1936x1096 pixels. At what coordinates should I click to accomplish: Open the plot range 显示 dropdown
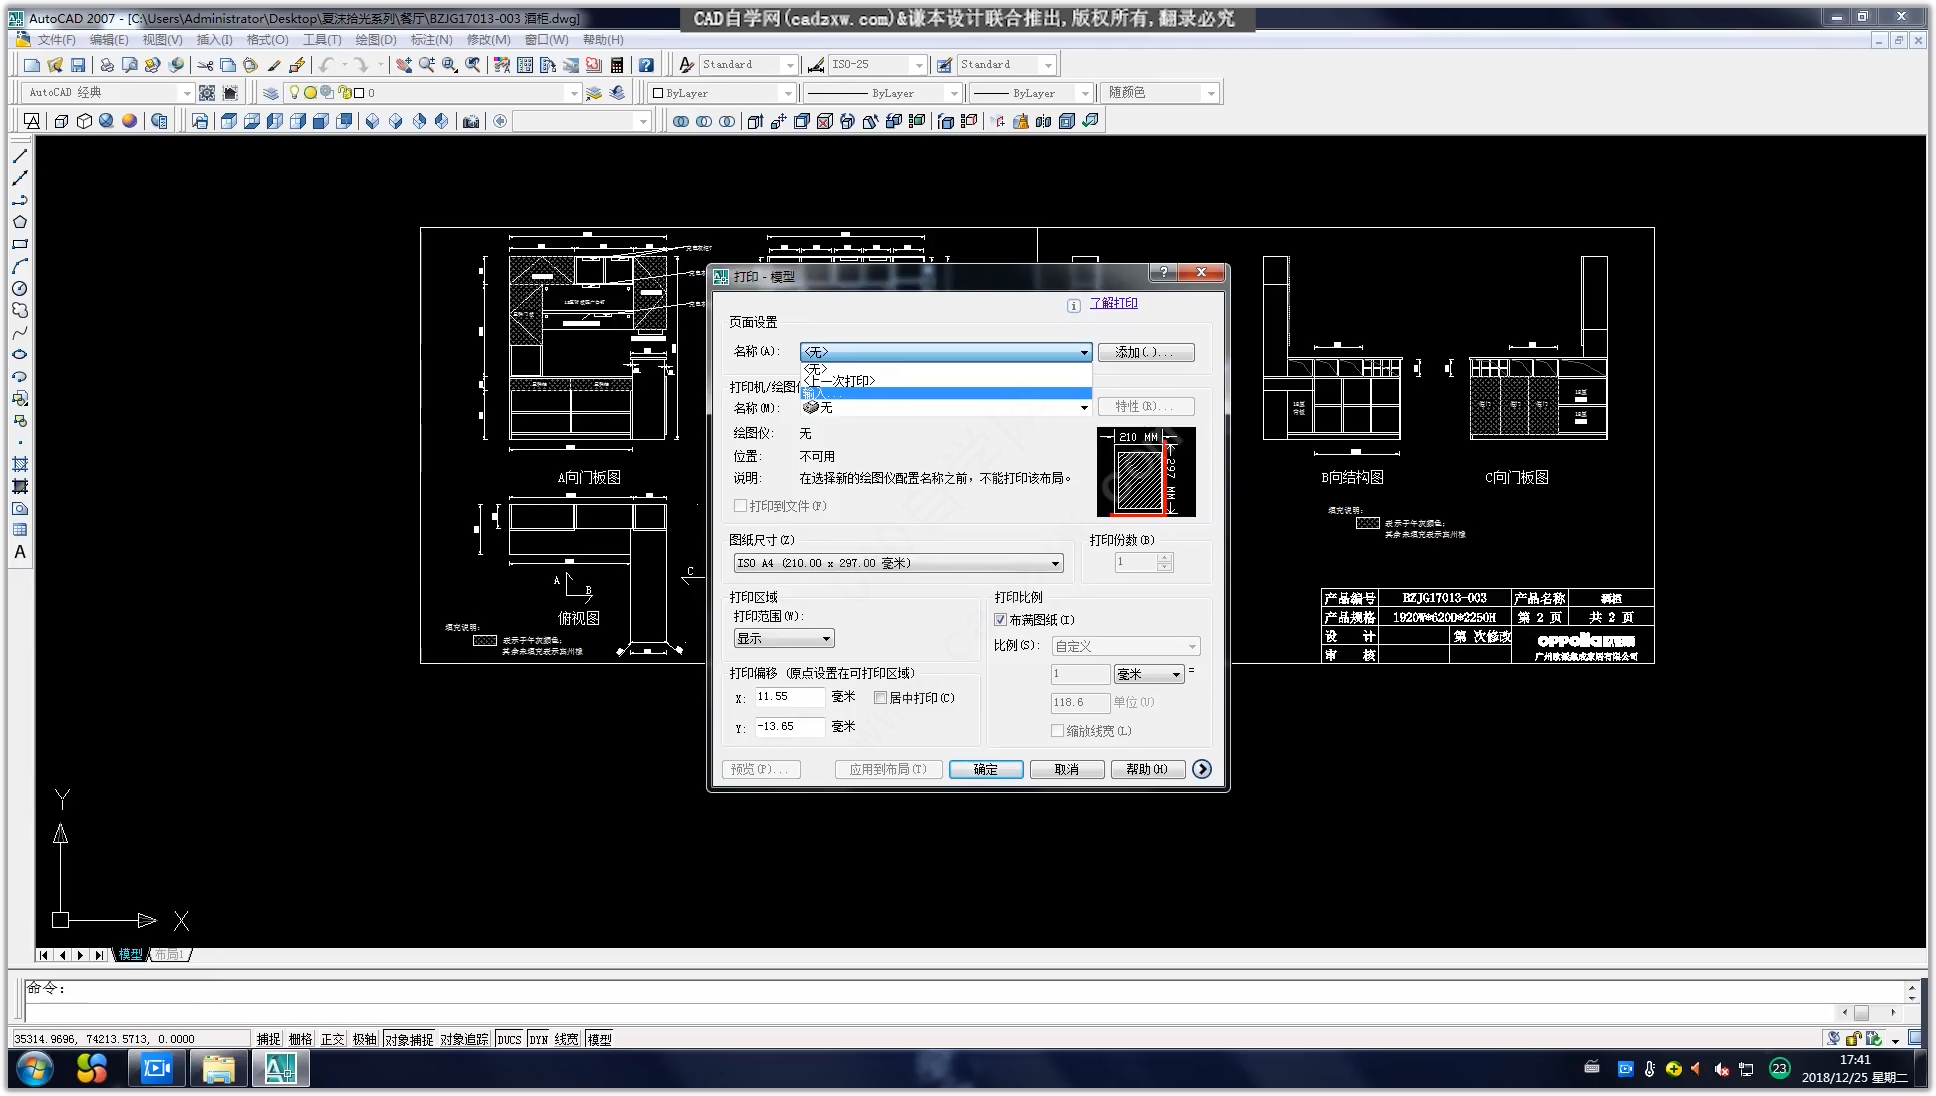[784, 639]
